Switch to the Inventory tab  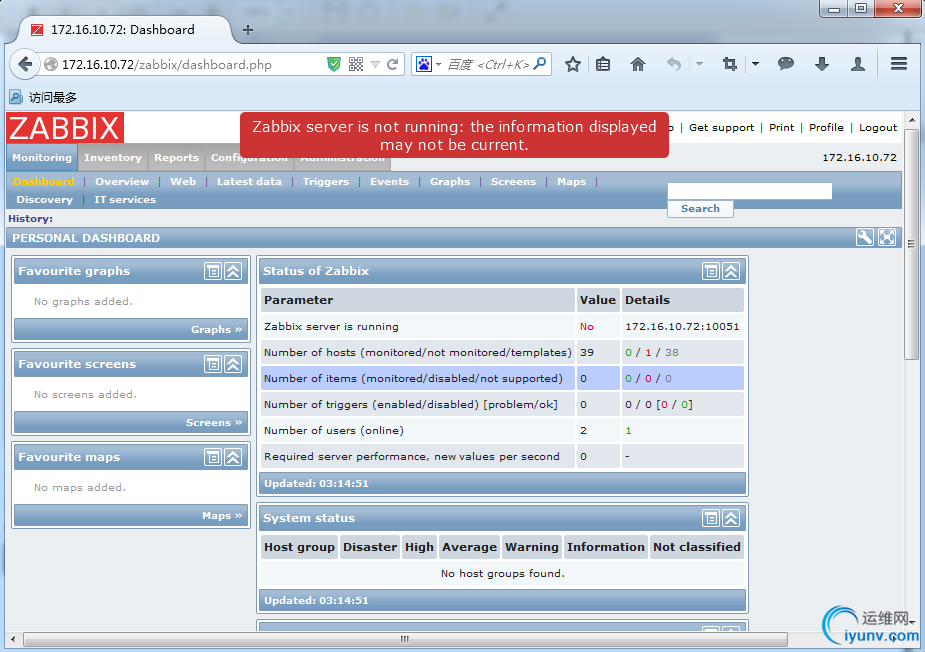tap(113, 158)
